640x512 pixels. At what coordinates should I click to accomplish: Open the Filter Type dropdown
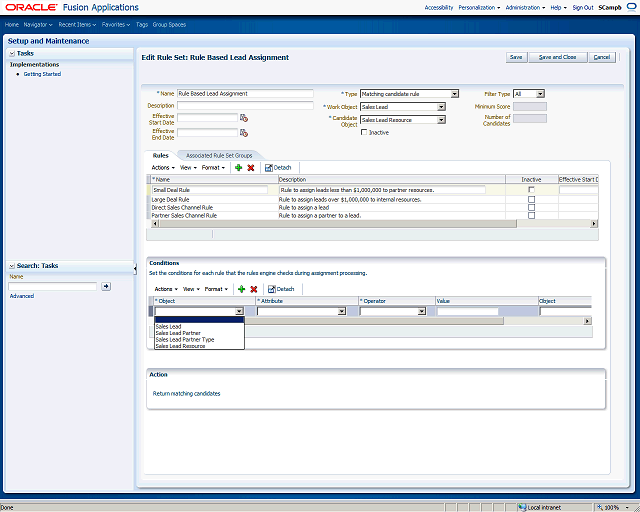[540, 94]
